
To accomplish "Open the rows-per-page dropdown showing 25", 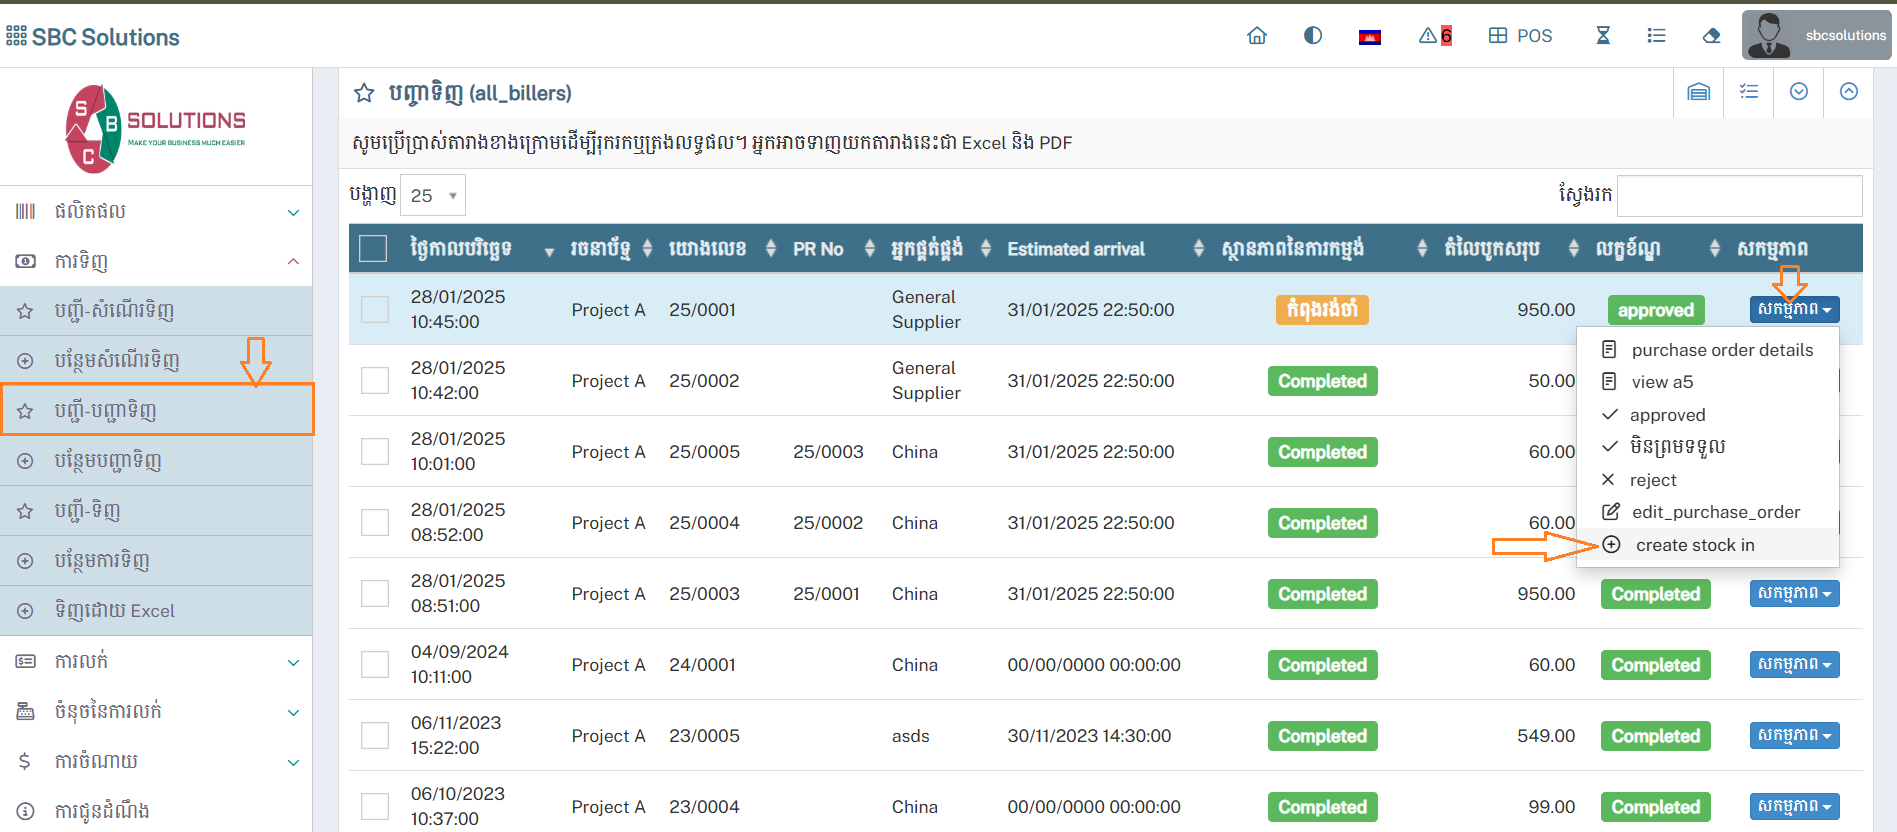I will [x=433, y=196].
